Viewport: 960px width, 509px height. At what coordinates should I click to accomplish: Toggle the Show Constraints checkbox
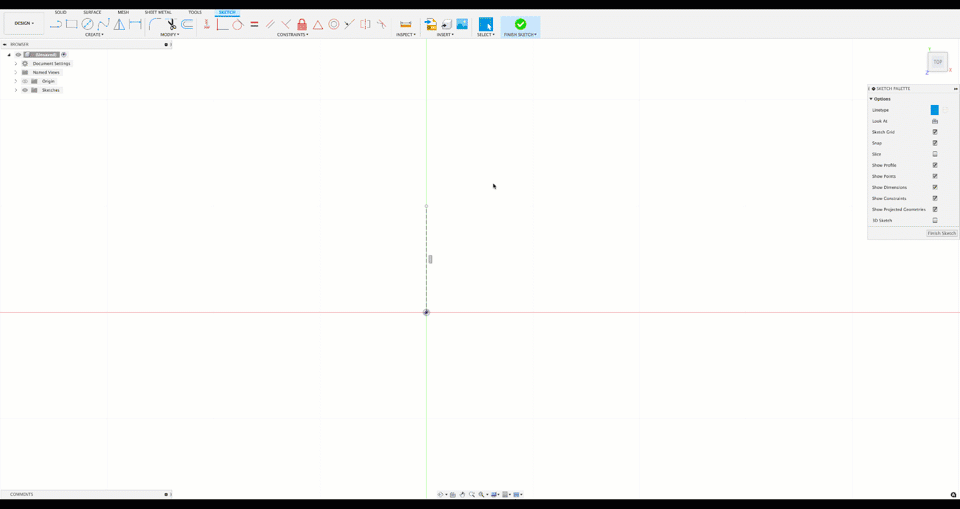[935, 198]
